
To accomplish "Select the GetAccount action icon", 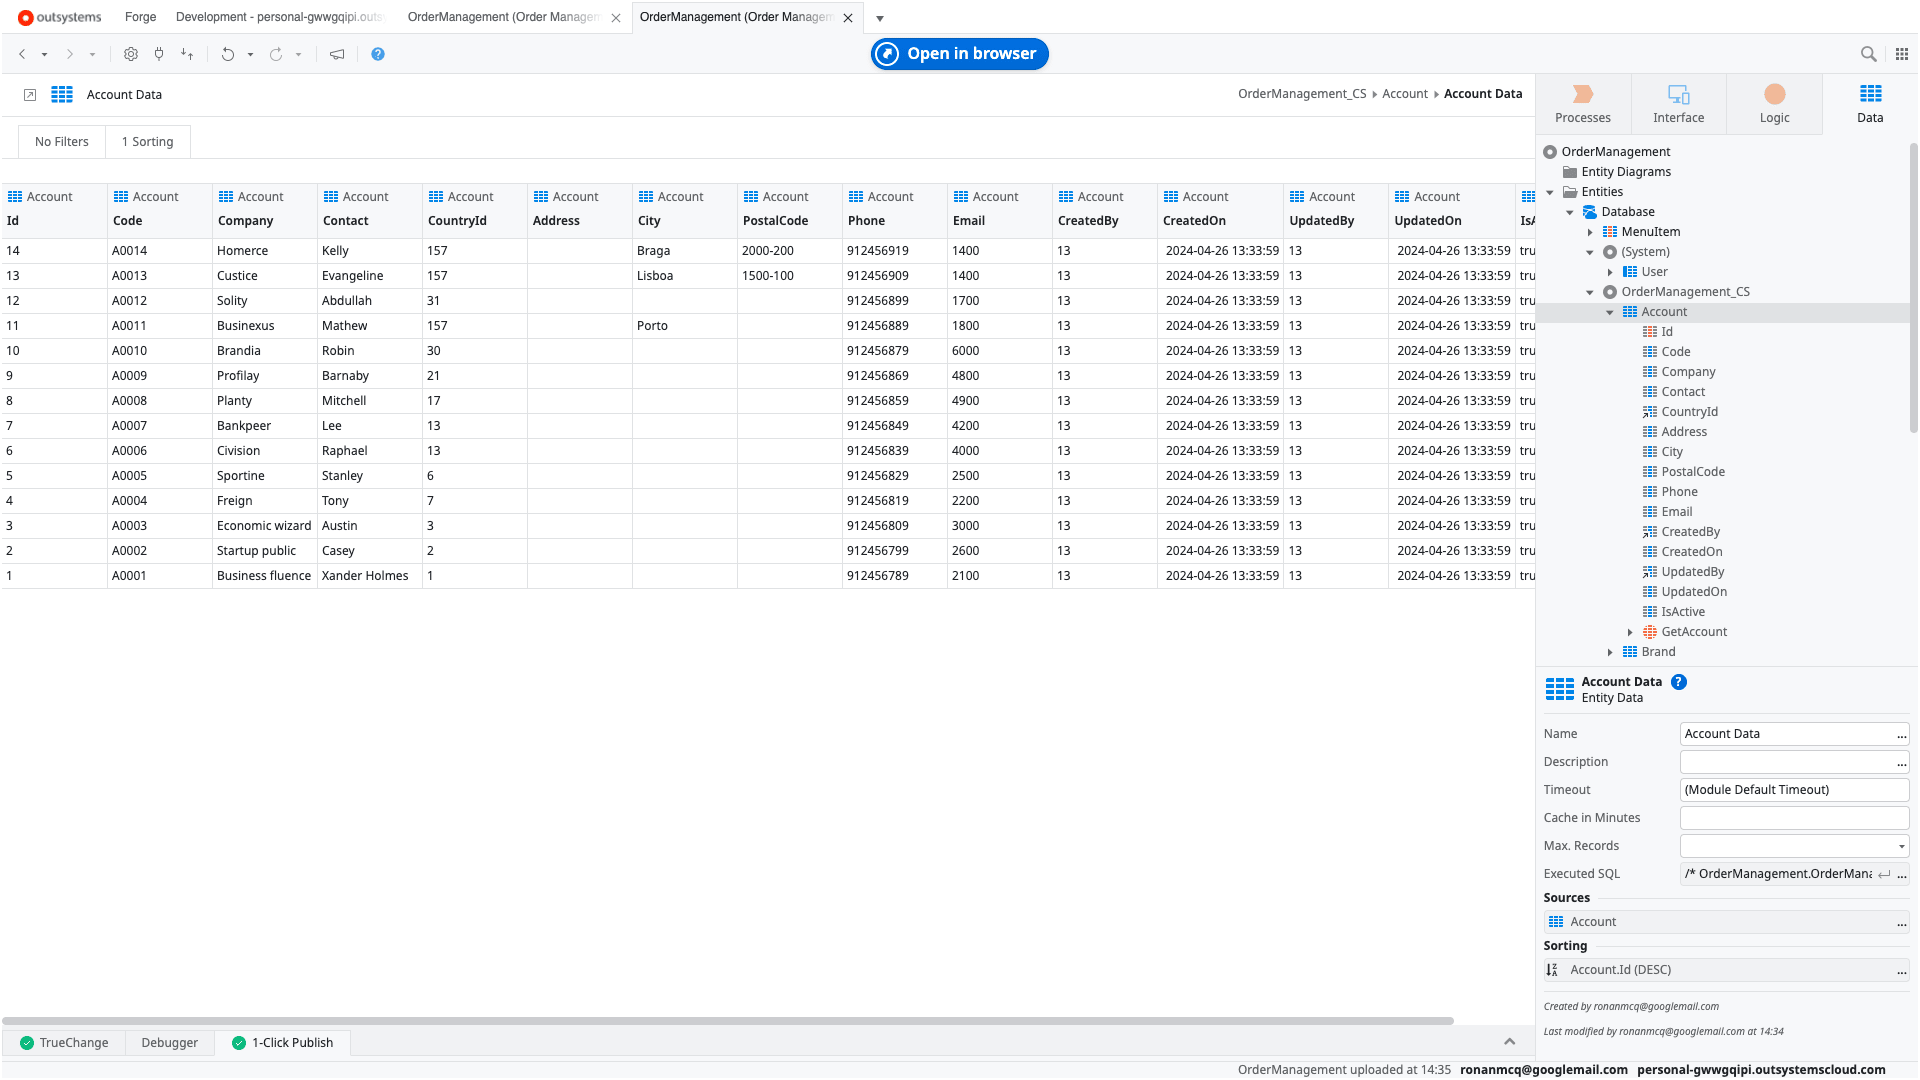I will 1650,632.
